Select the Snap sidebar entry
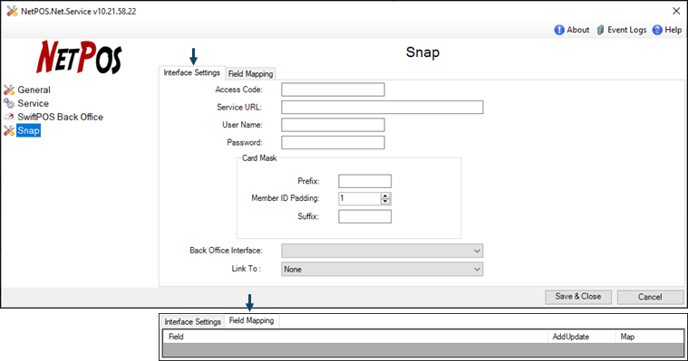Screen dimensions: 688x361 pos(29,131)
